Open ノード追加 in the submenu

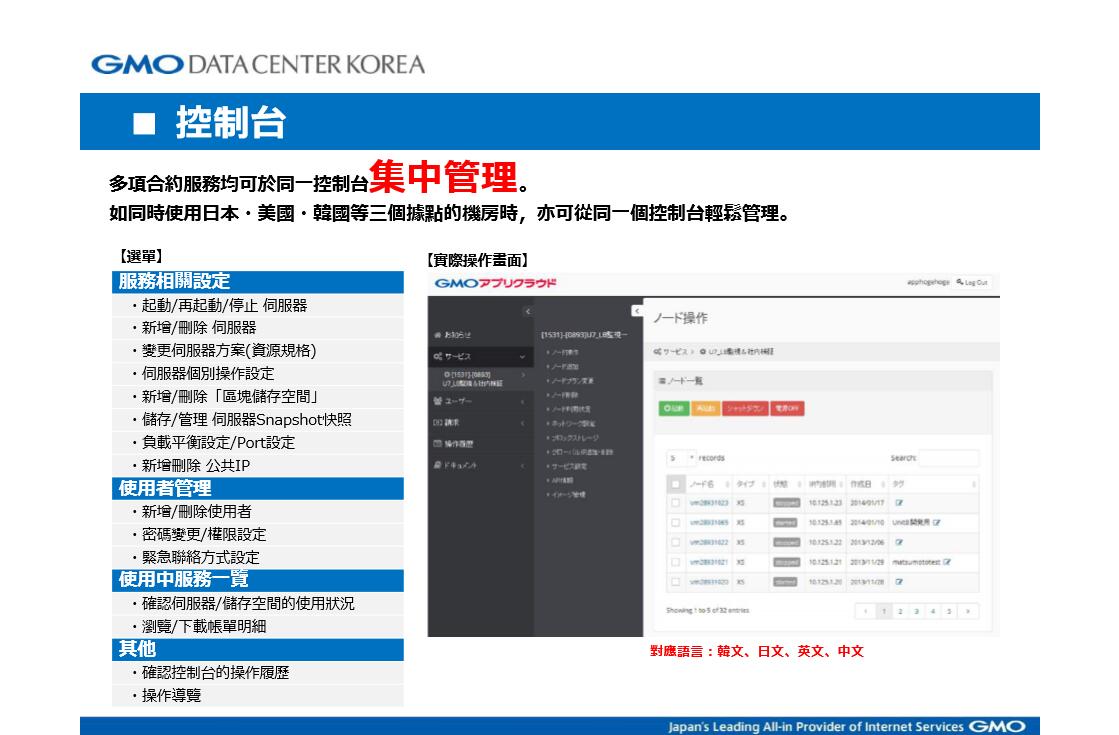564,367
